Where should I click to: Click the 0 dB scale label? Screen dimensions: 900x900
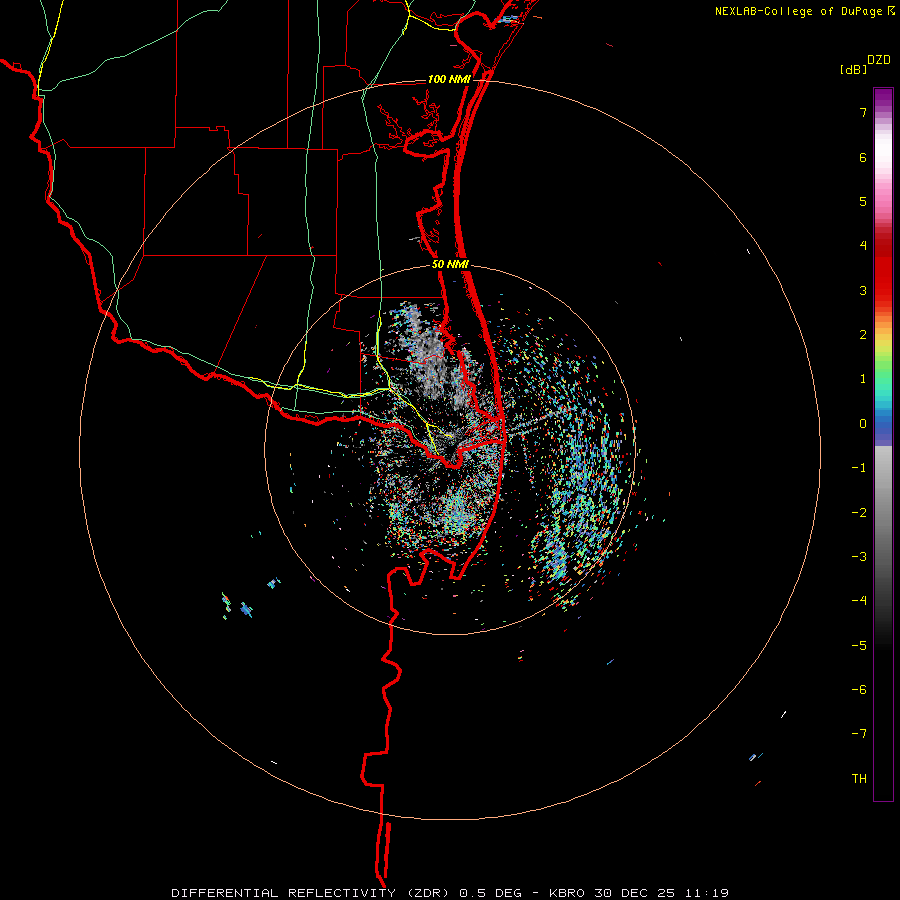(863, 424)
